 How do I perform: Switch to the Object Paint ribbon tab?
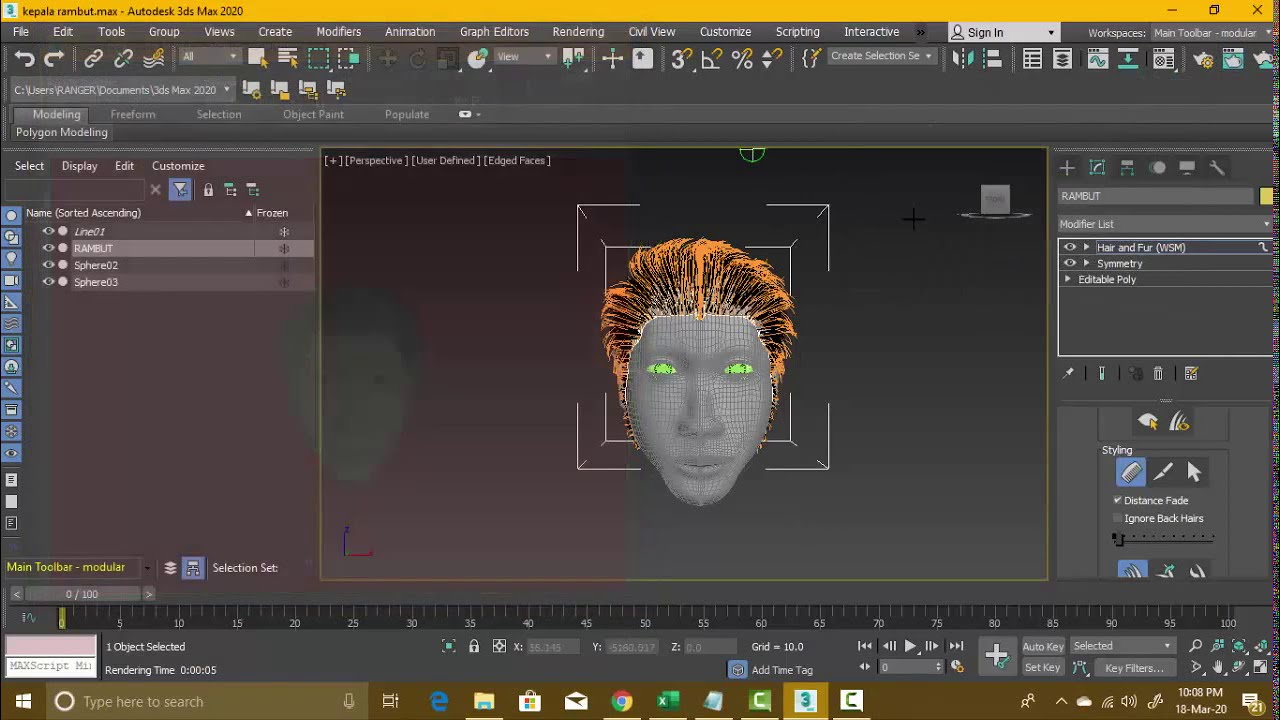click(313, 114)
